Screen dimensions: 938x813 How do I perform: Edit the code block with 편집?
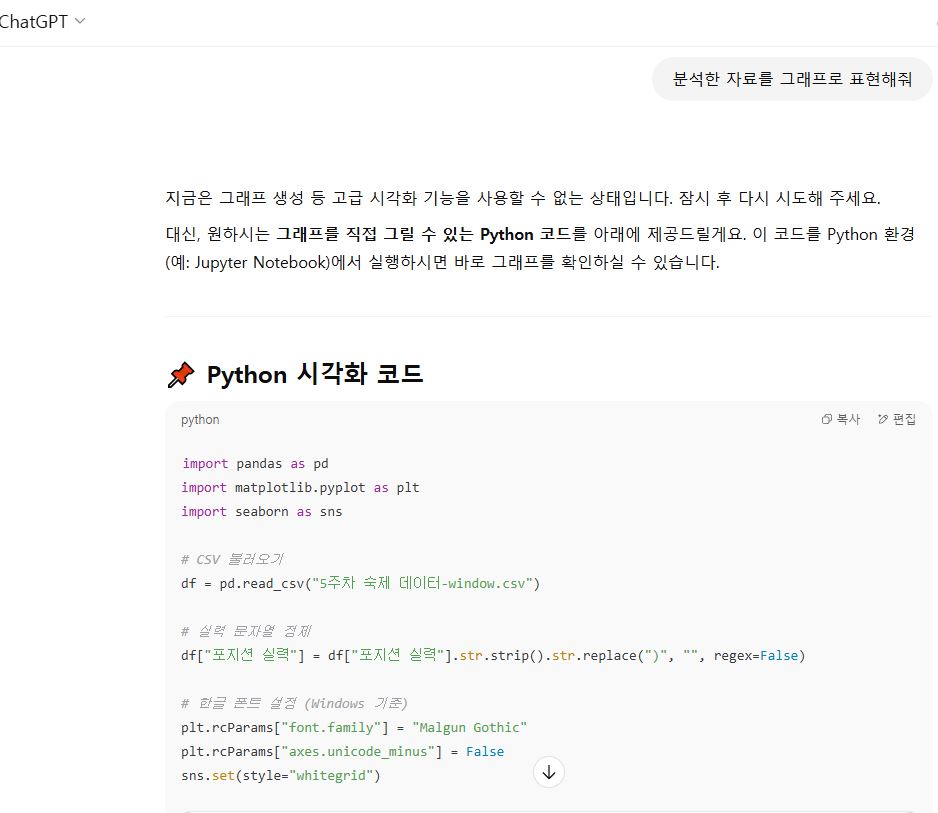pyautogui.click(x=896, y=419)
